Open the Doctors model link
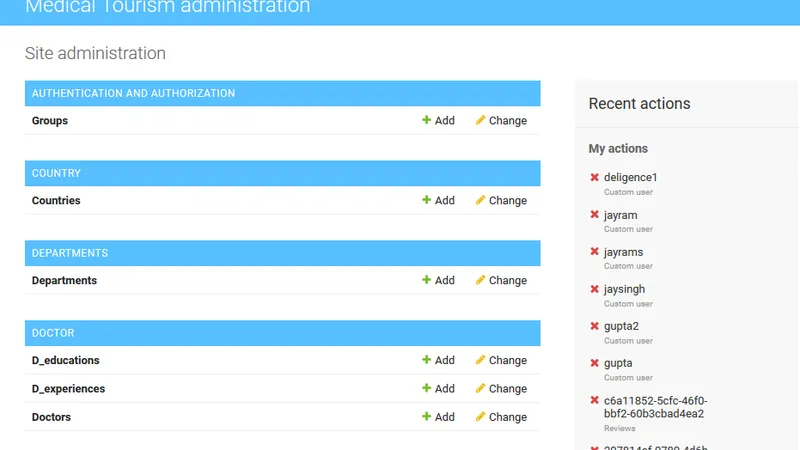 pyautogui.click(x=51, y=417)
